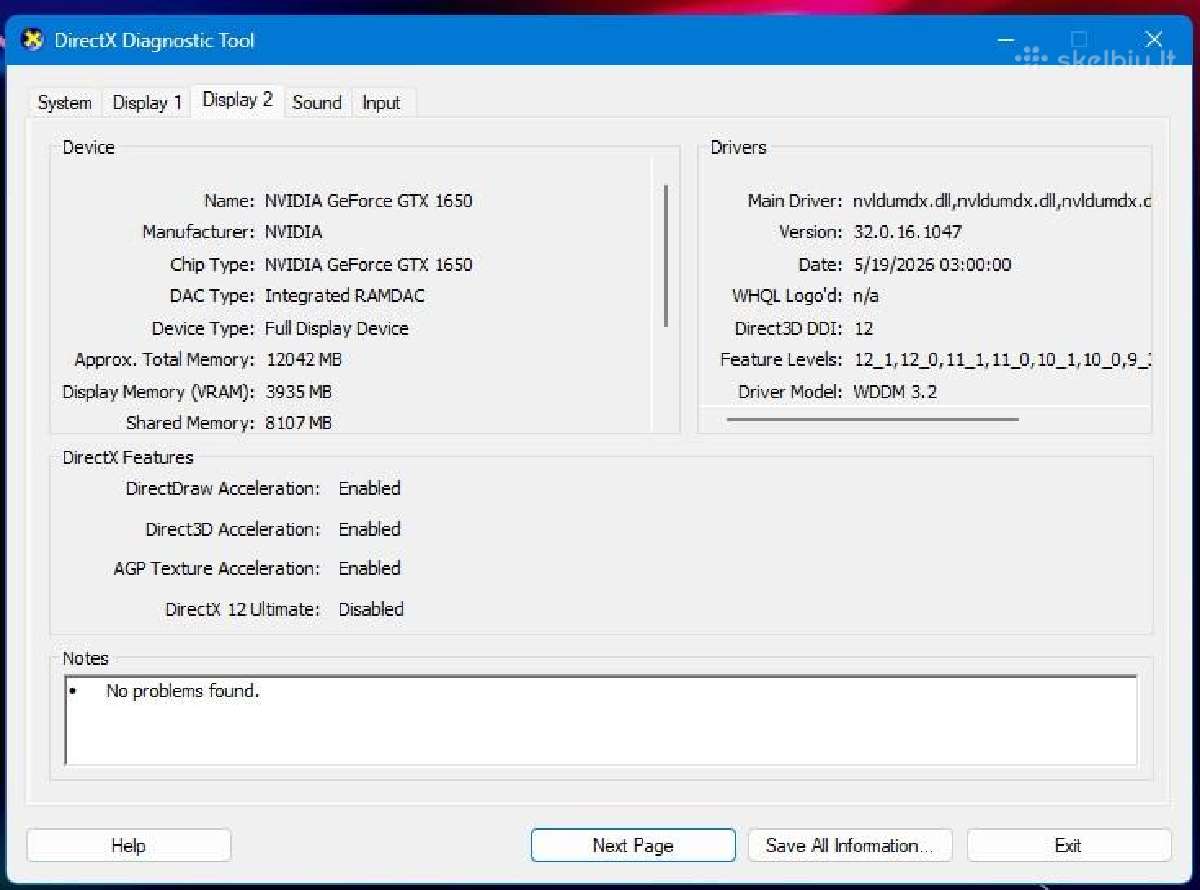Open the Display 1 tab
The width and height of the screenshot is (1200, 890).
pyautogui.click(x=147, y=102)
